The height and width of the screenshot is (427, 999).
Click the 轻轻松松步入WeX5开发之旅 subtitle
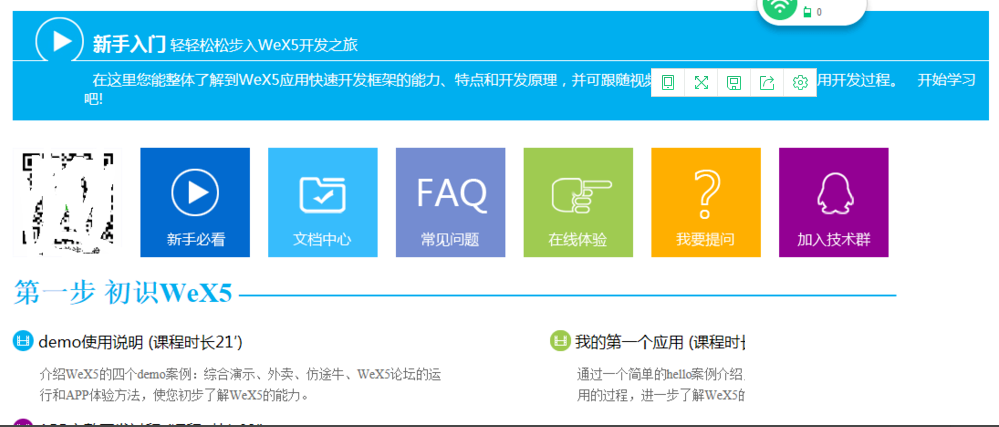pos(264,45)
